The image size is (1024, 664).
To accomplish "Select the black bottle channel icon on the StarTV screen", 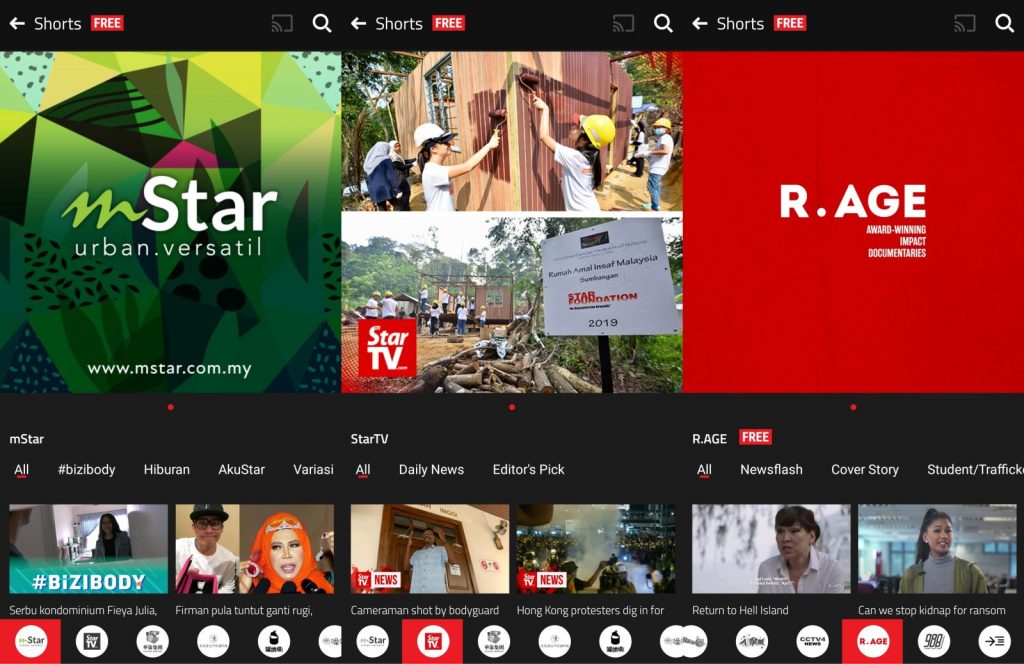I will (615, 641).
